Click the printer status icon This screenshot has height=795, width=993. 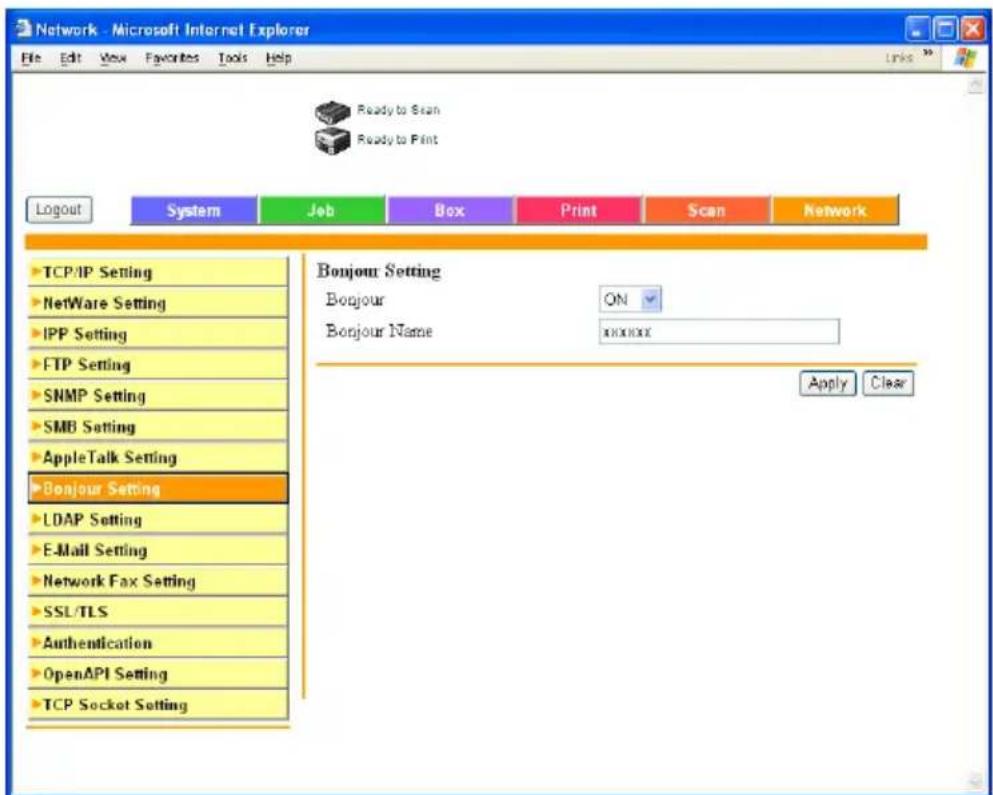(x=332, y=141)
